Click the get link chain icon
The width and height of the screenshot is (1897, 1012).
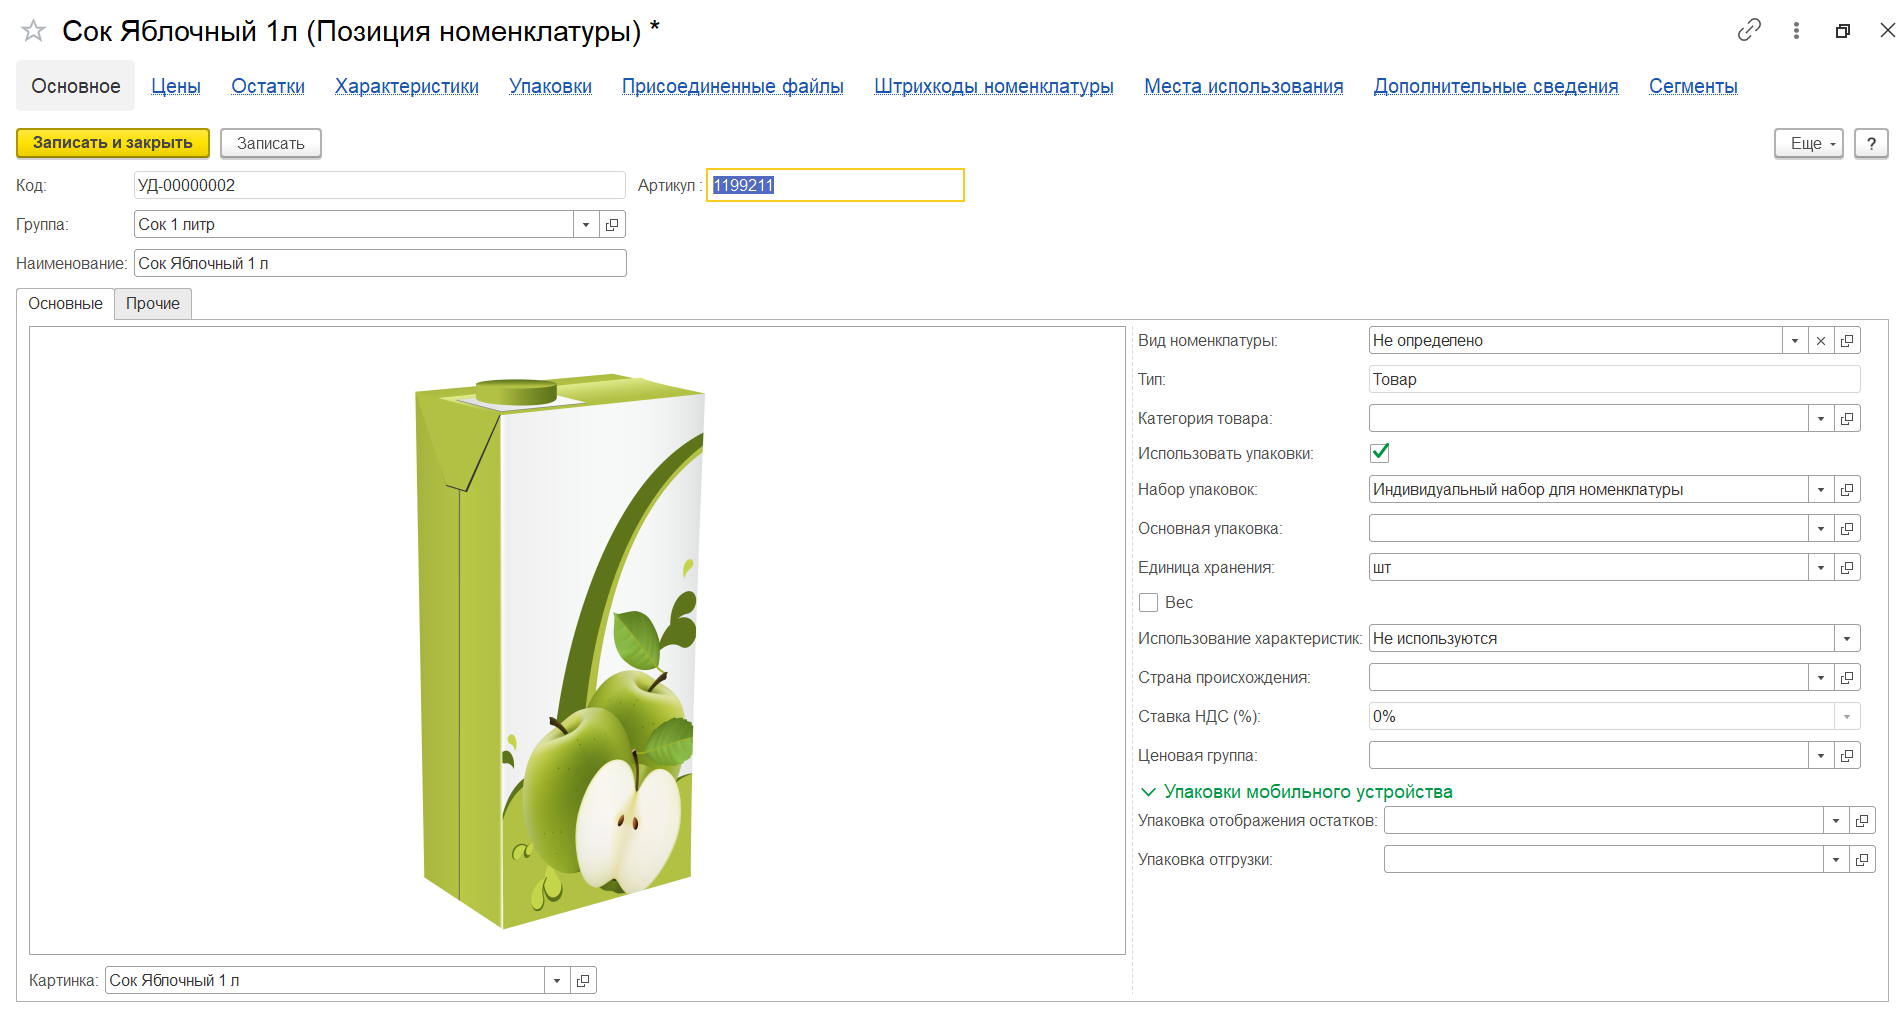click(x=1748, y=30)
